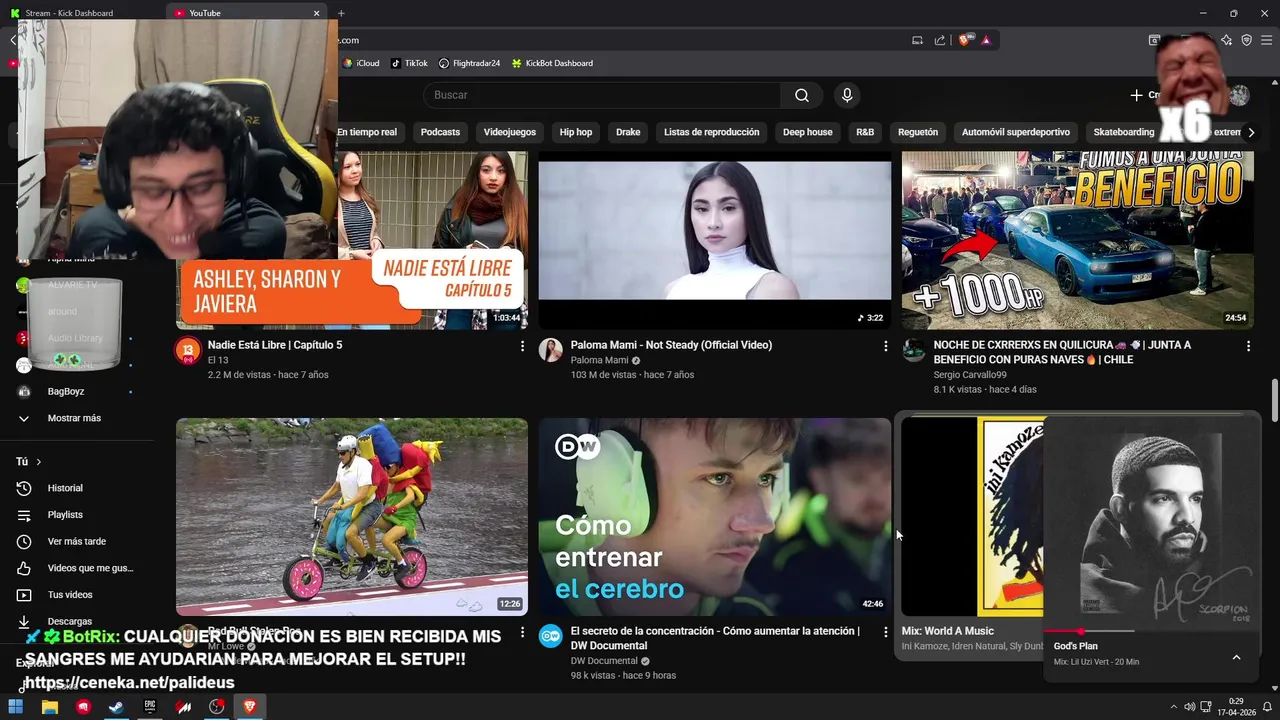Select Automóvil superdeportivo chip
1280x720 pixels.
(1016, 132)
